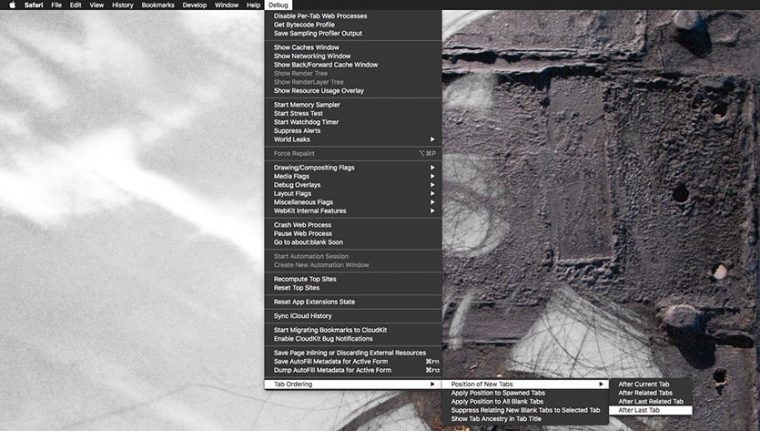The height and width of the screenshot is (431, 760).
Task: Expand the Debug Overlays submenu
Action: click(x=353, y=185)
